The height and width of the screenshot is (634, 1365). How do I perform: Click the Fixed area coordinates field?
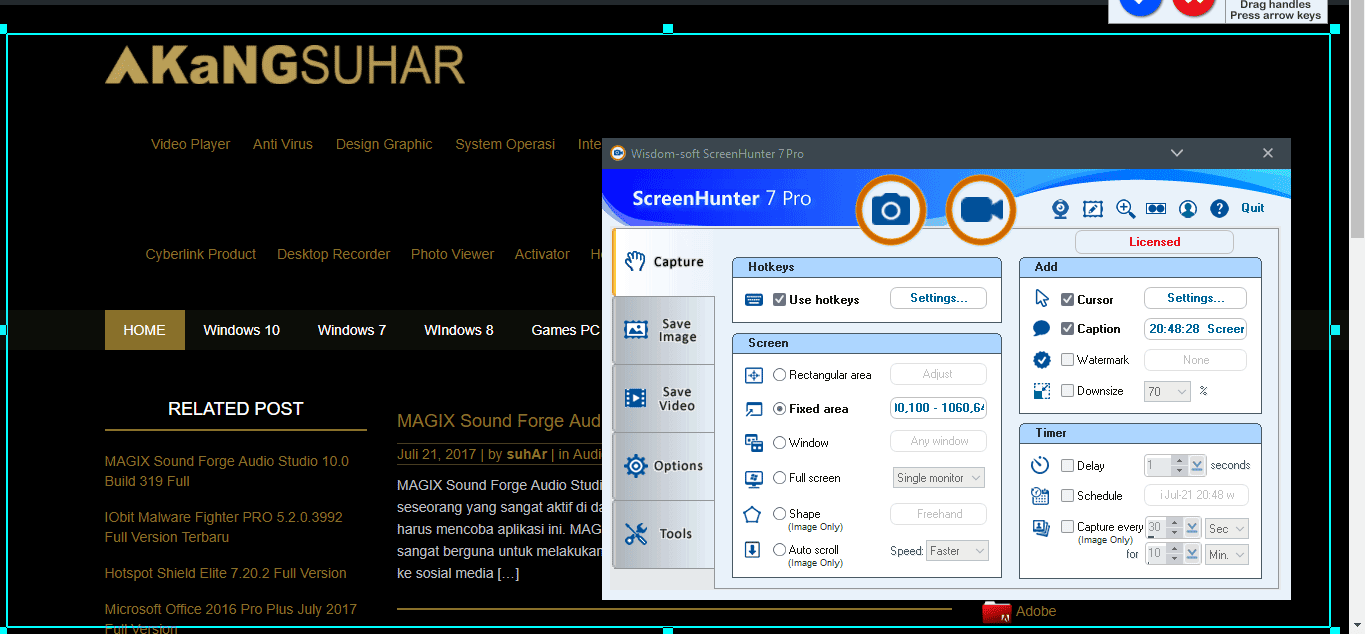coord(938,408)
